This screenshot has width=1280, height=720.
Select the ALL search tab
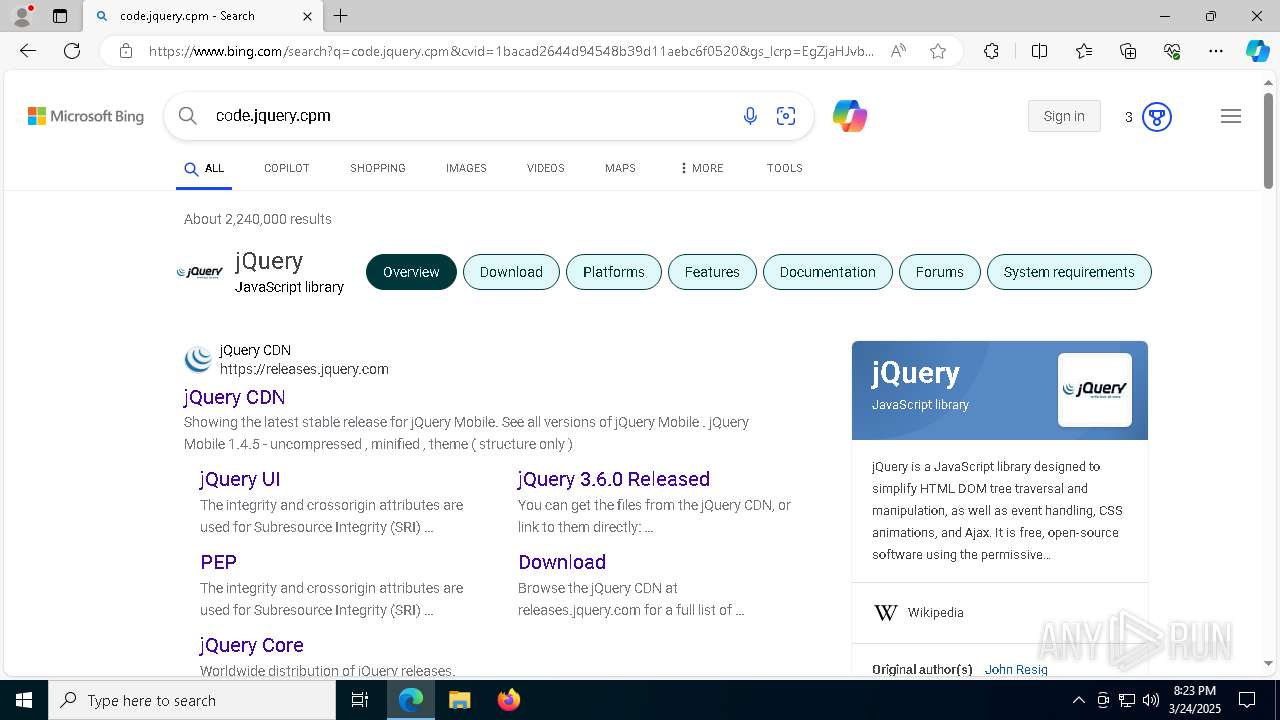tap(204, 169)
